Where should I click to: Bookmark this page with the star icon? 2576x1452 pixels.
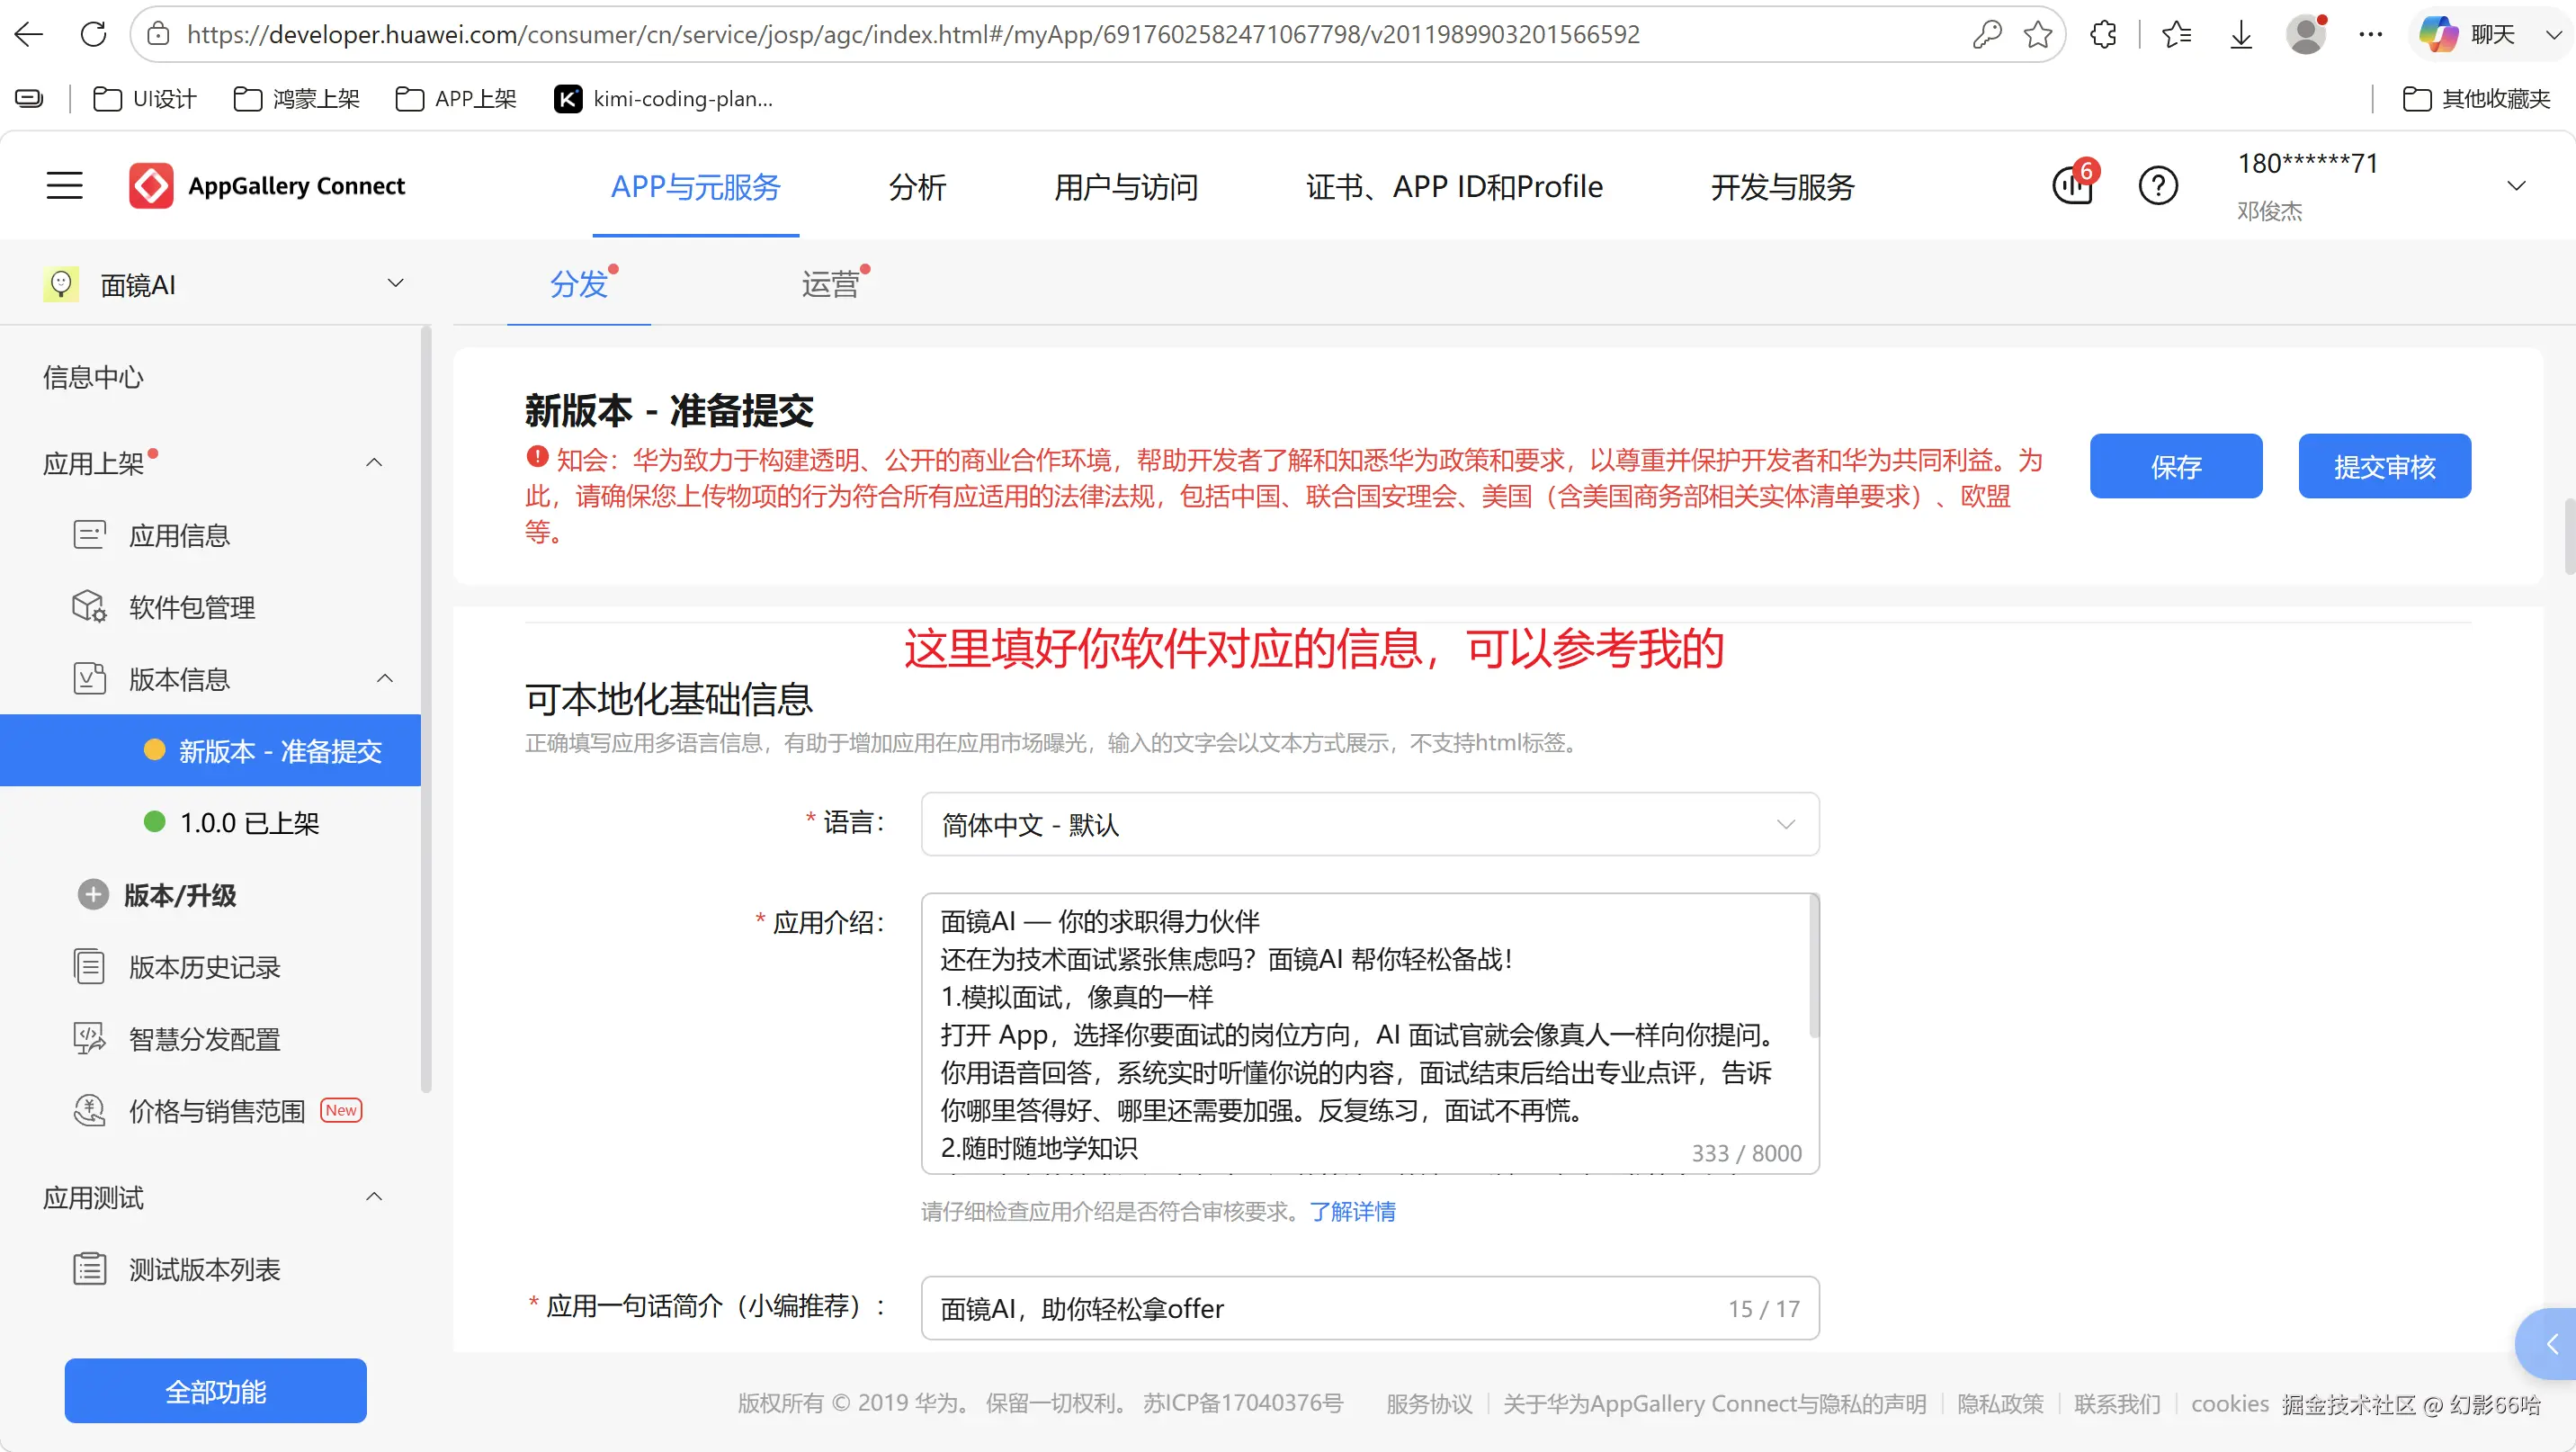[2037, 34]
